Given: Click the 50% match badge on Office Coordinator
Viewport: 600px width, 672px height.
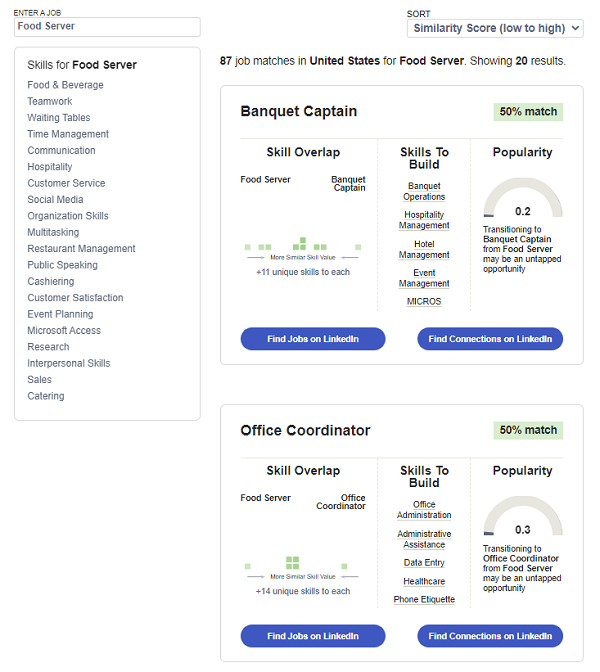Looking at the screenshot, I should 528,430.
